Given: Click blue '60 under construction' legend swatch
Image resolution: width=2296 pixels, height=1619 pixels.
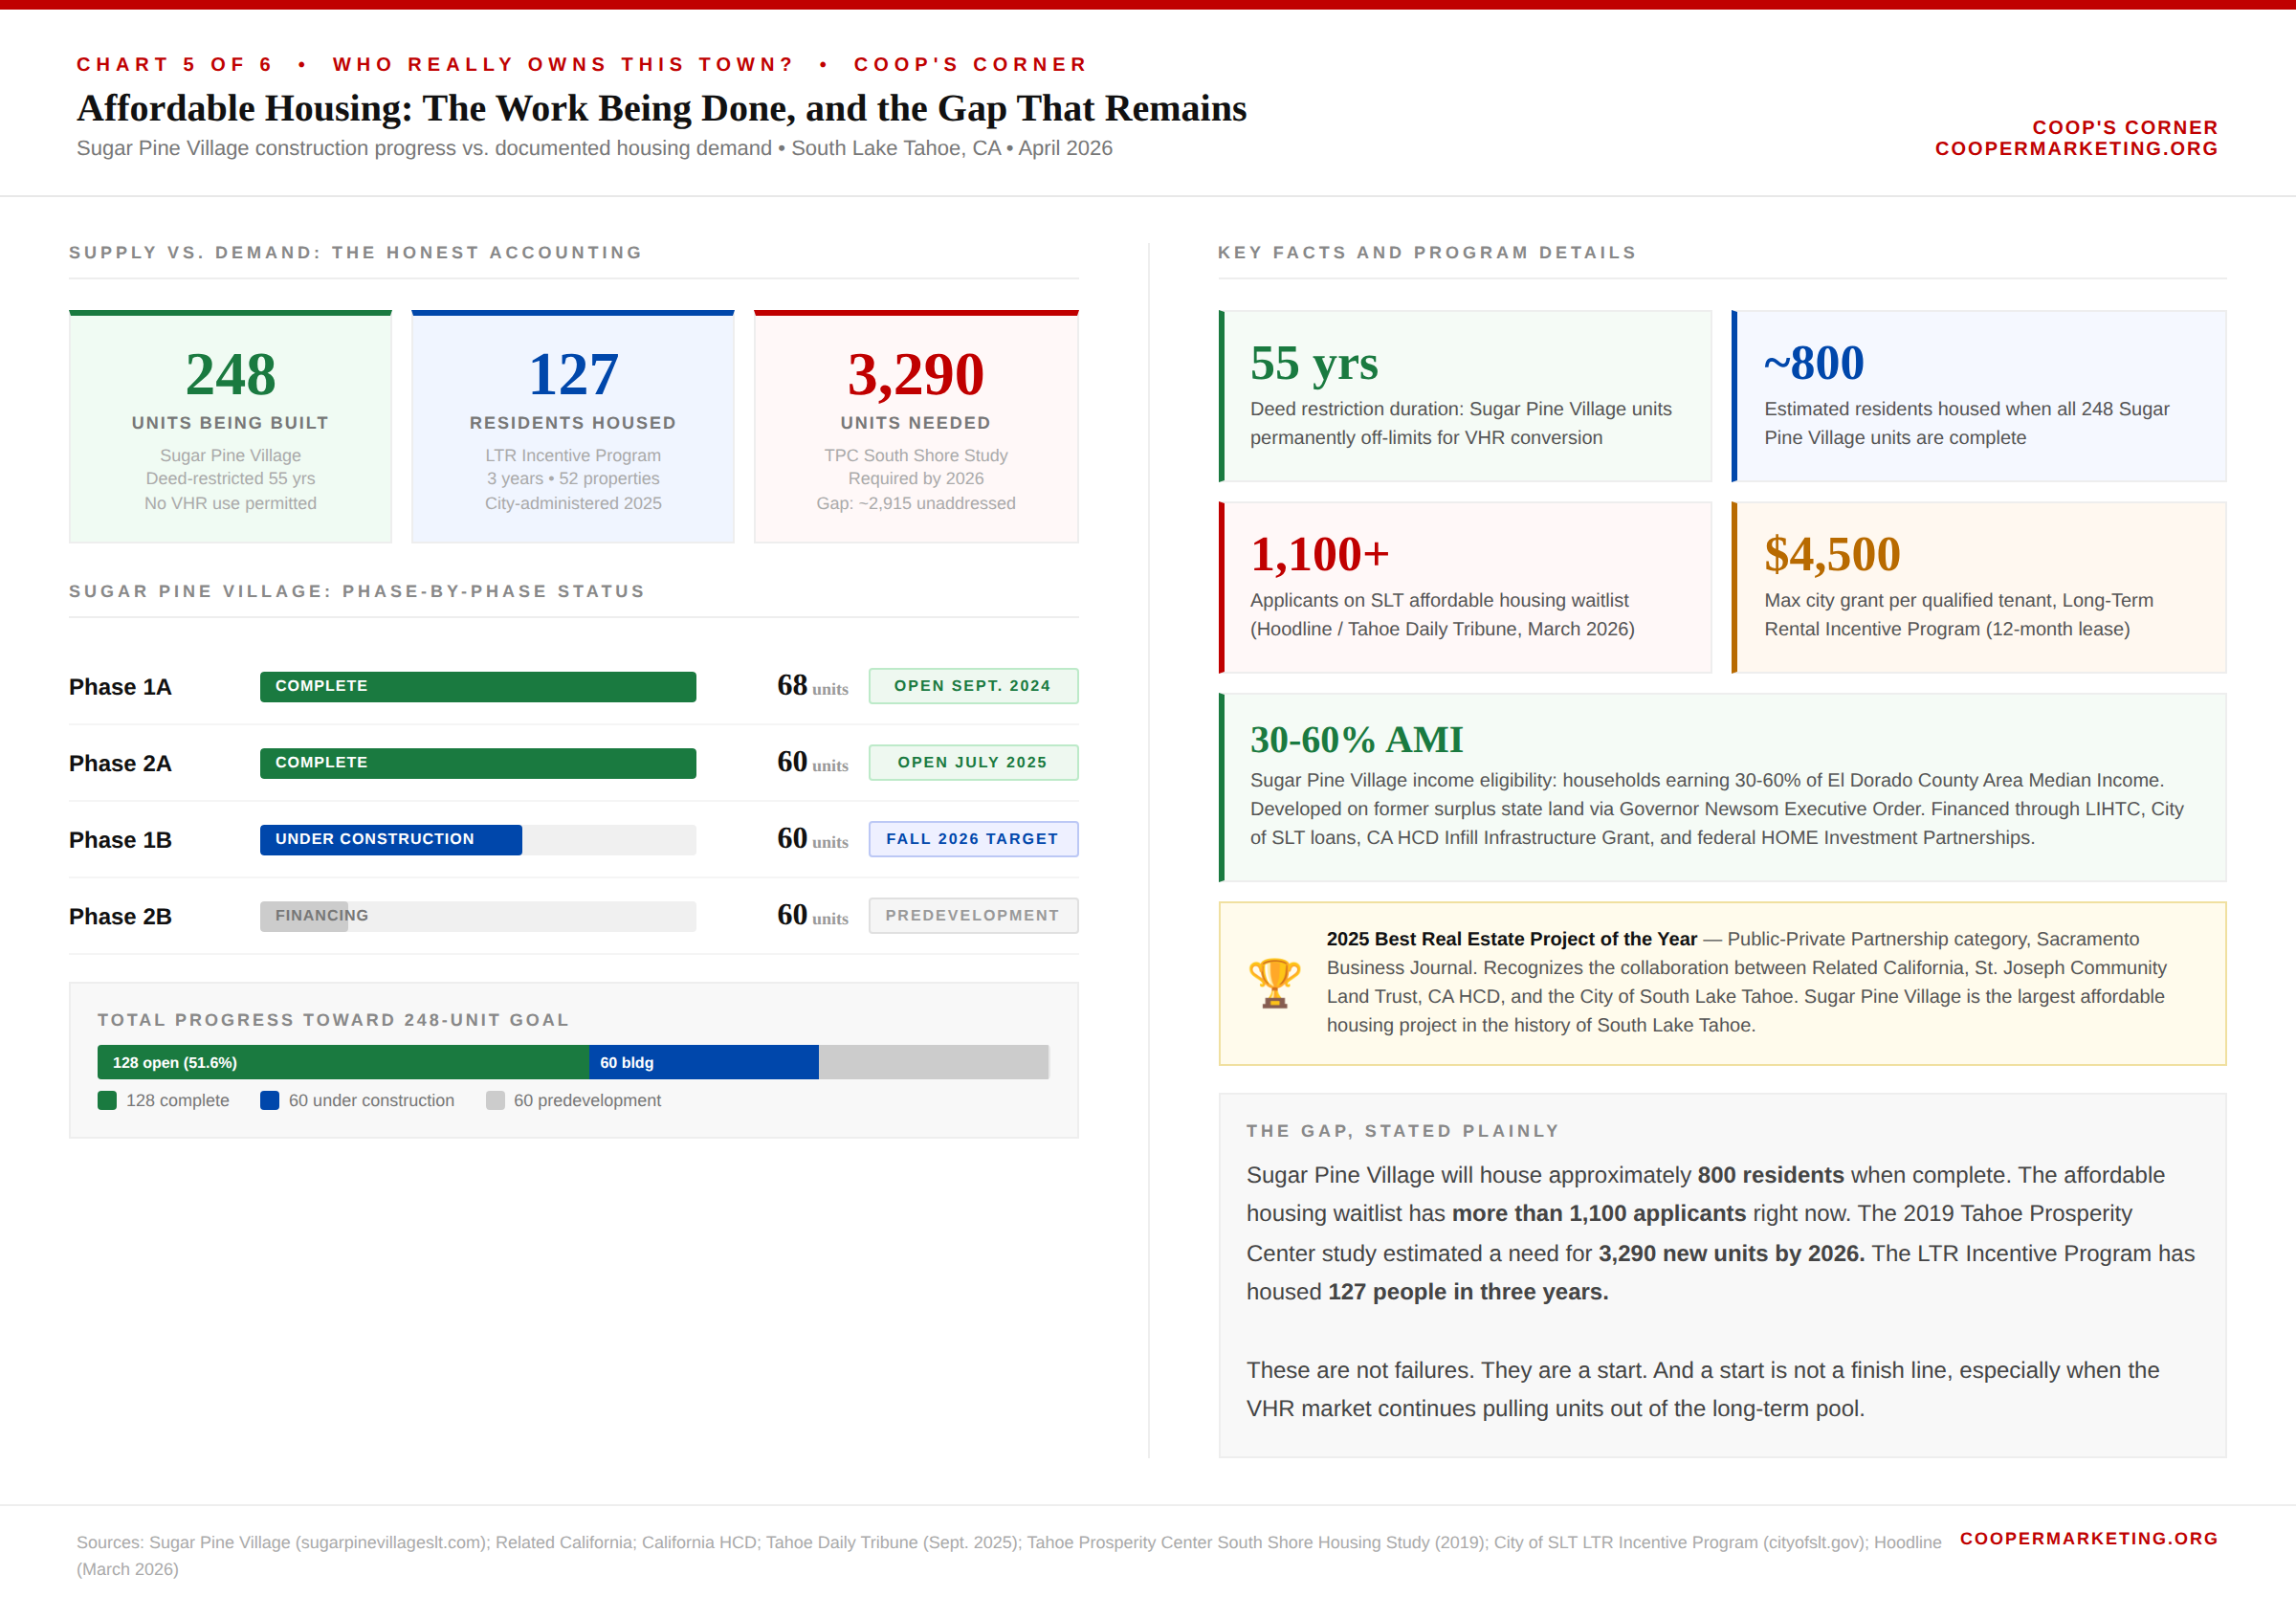Looking at the screenshot, I should 269,1100.
